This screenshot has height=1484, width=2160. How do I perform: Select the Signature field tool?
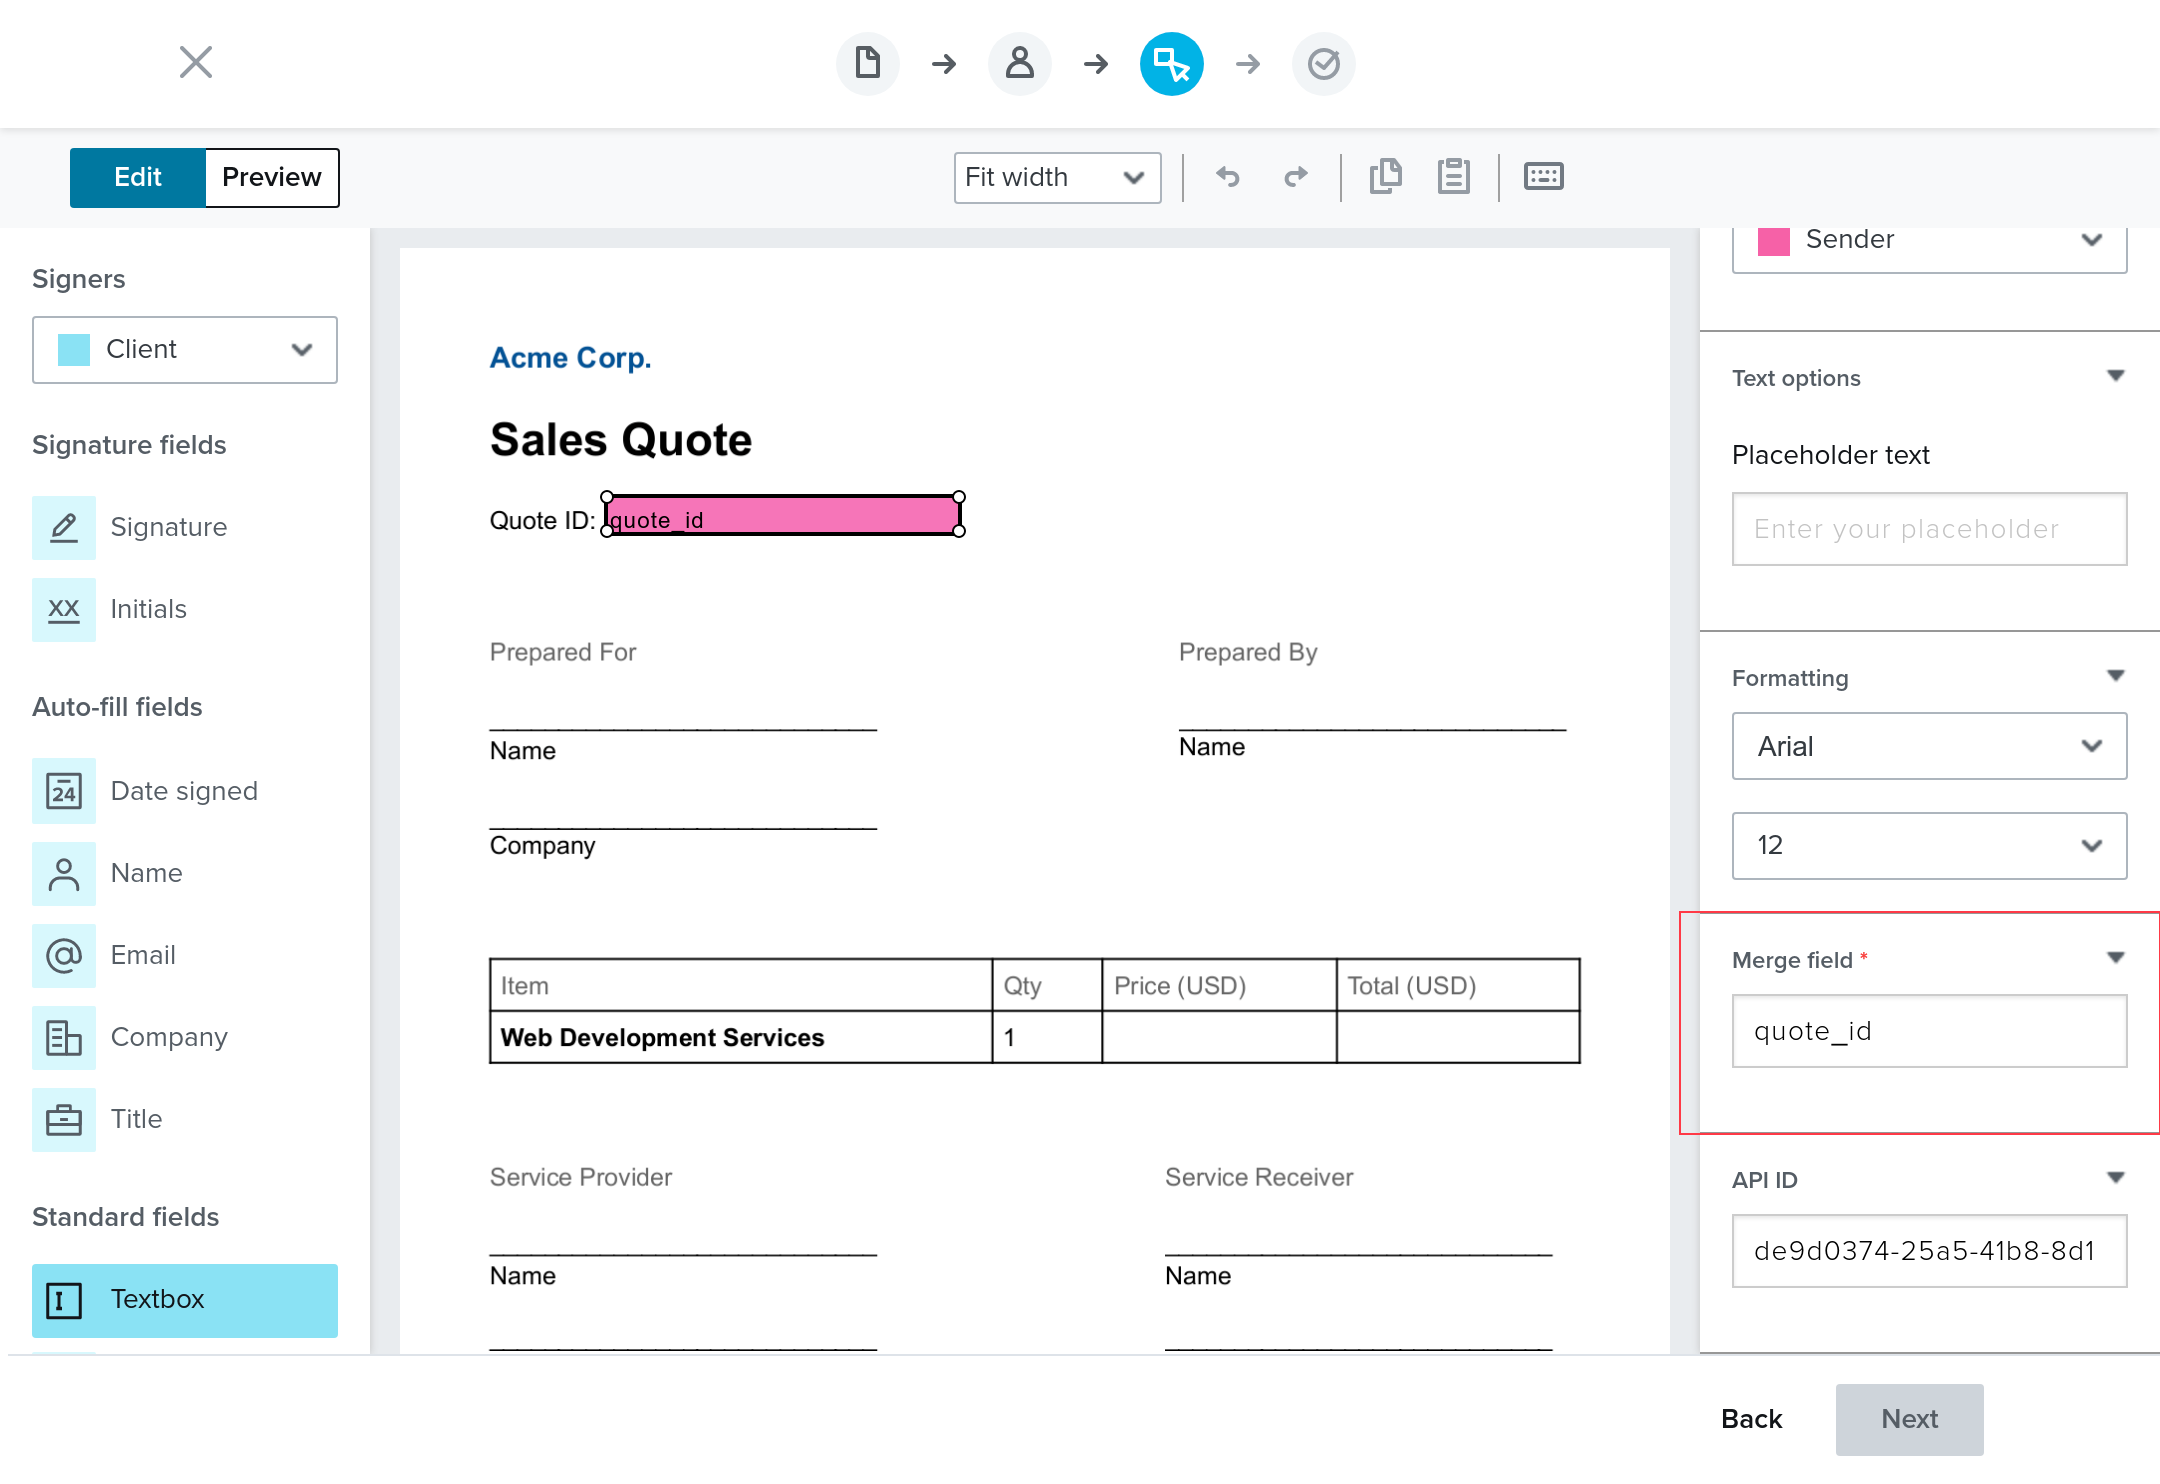168,527
